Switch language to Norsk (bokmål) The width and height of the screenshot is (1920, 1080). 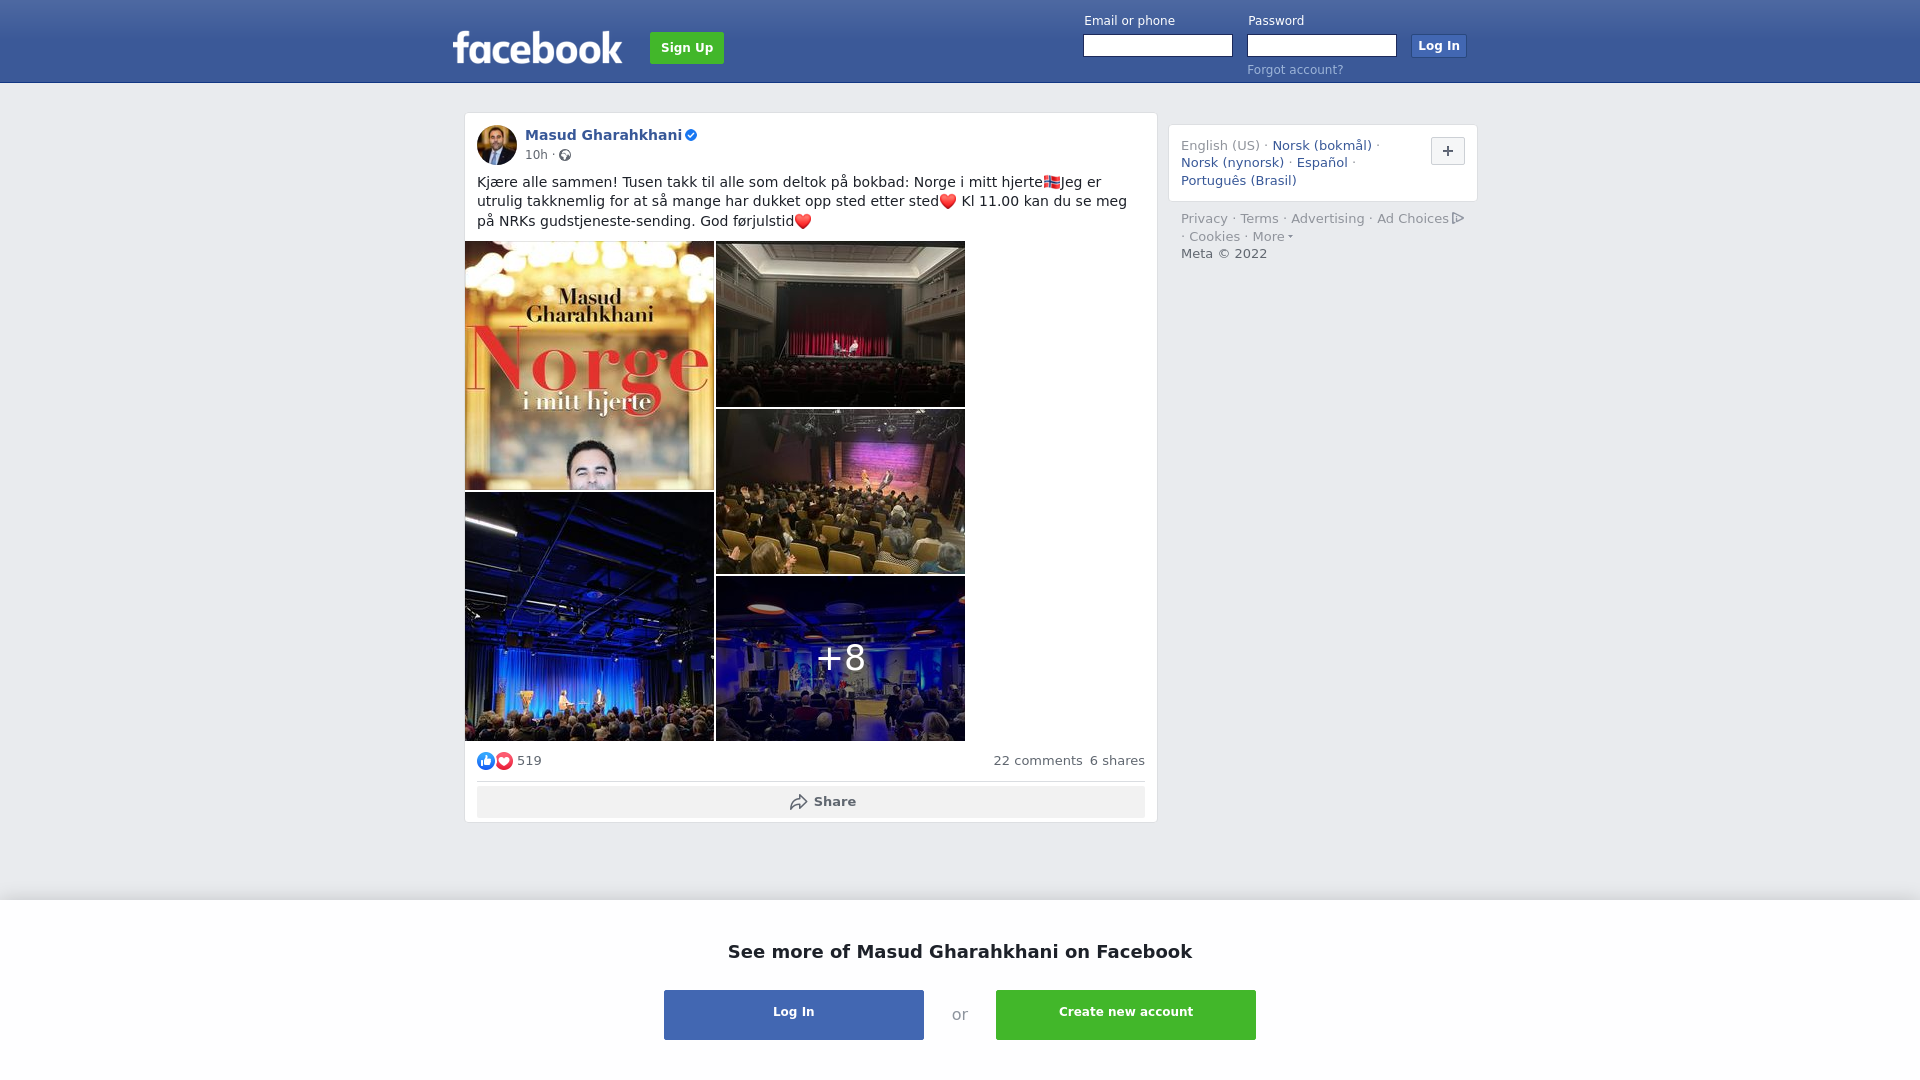click(x=1322, y=146)
